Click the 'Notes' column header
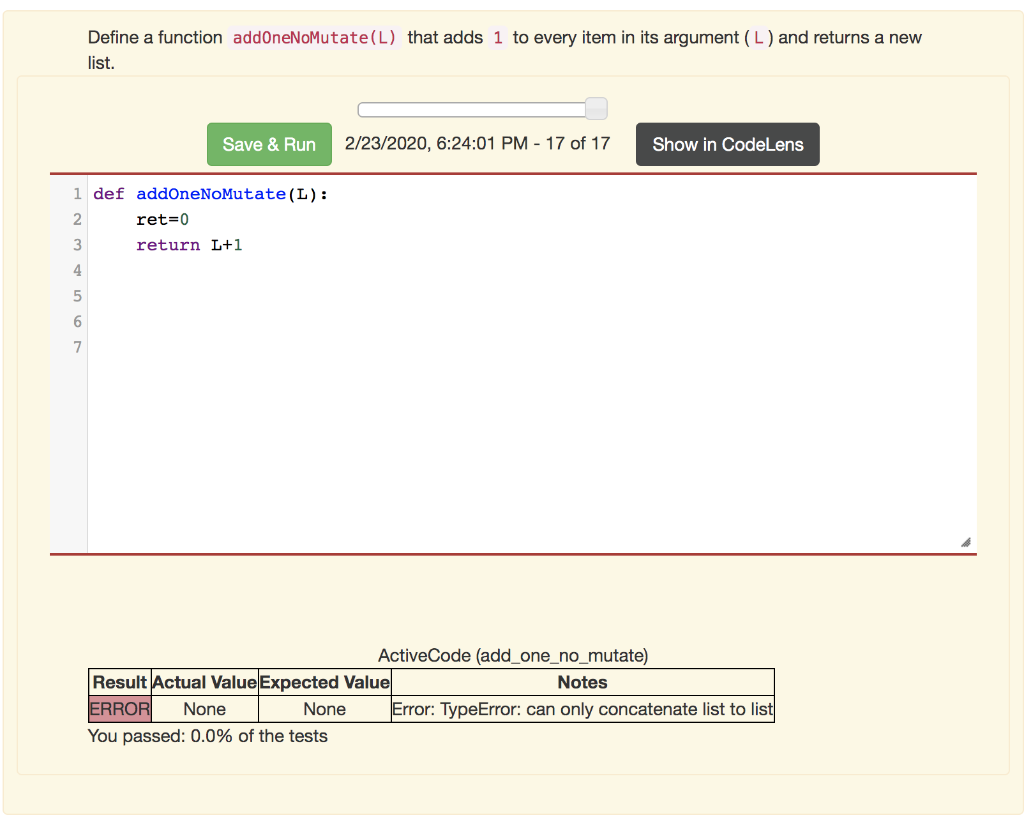 click(x=583, y=682)
